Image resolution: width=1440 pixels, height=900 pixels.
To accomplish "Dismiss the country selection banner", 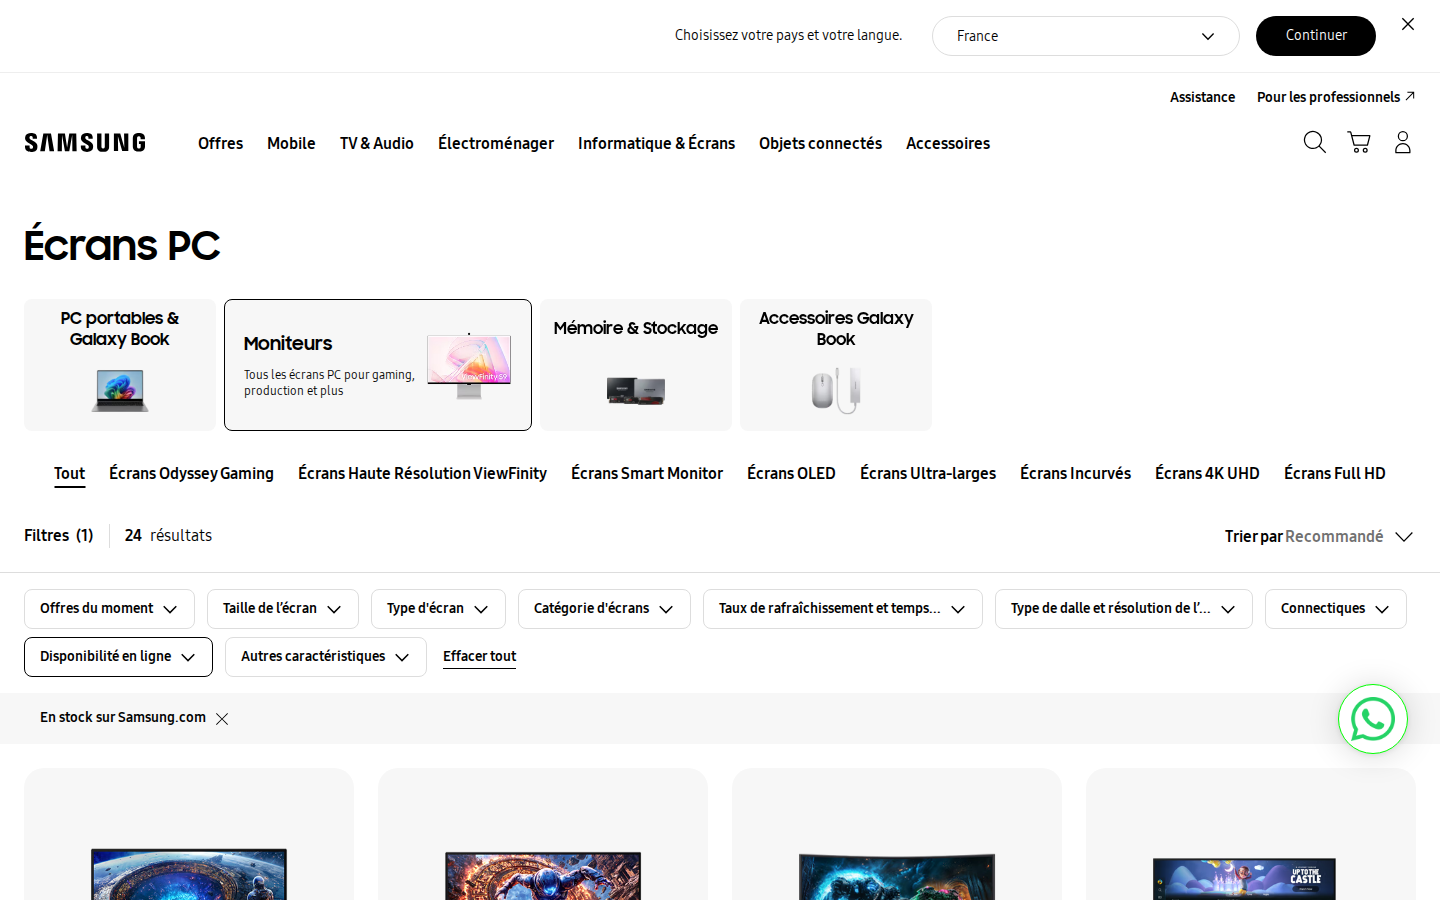I will point(1408,24).
